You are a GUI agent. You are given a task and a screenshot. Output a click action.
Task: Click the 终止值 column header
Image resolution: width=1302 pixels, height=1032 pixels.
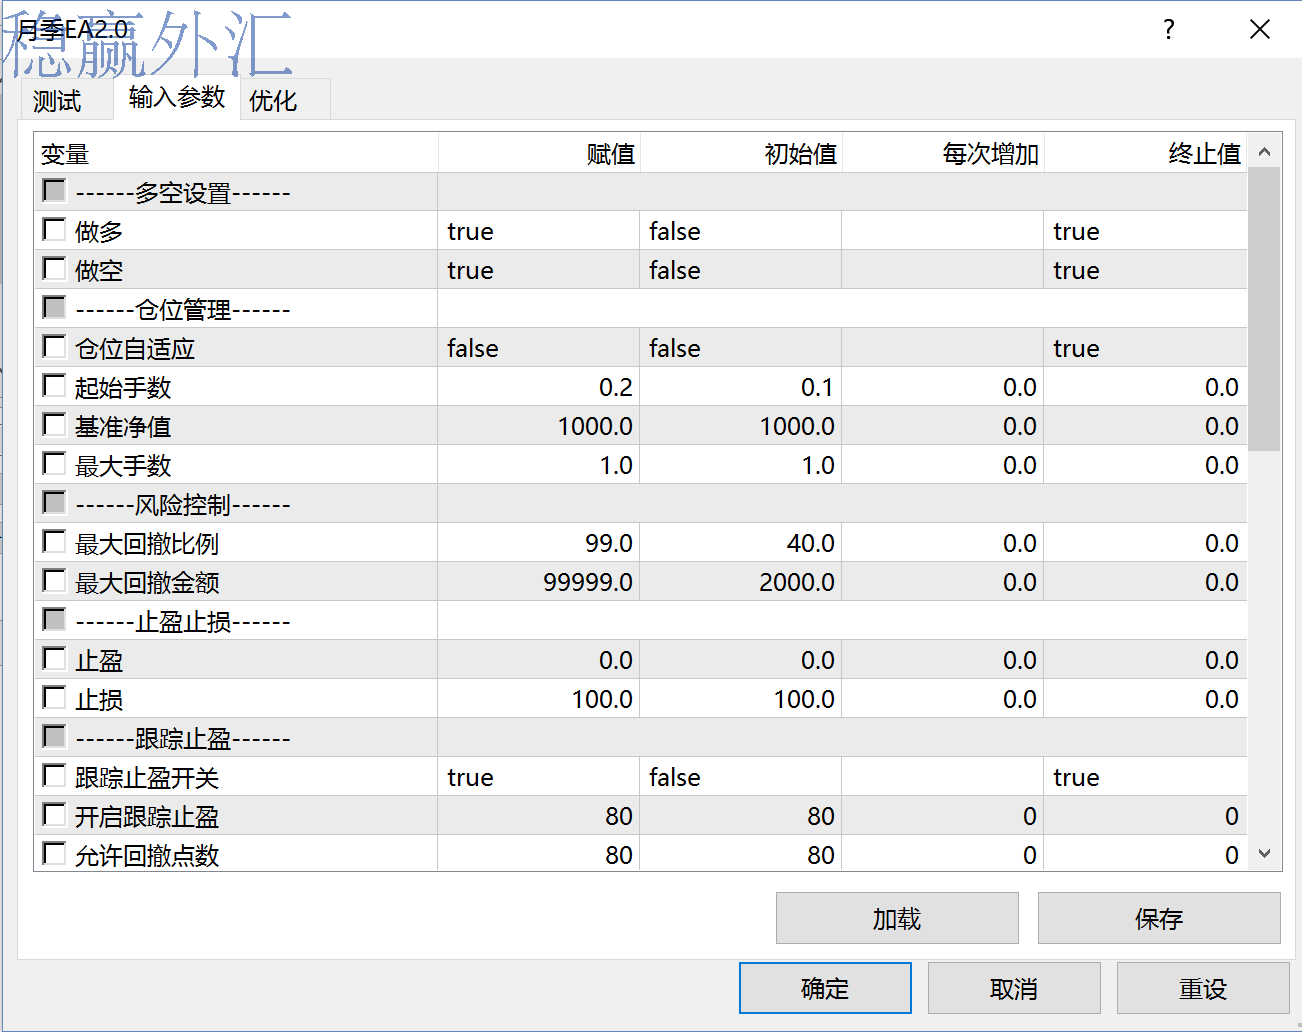(x=1146, y=154)
